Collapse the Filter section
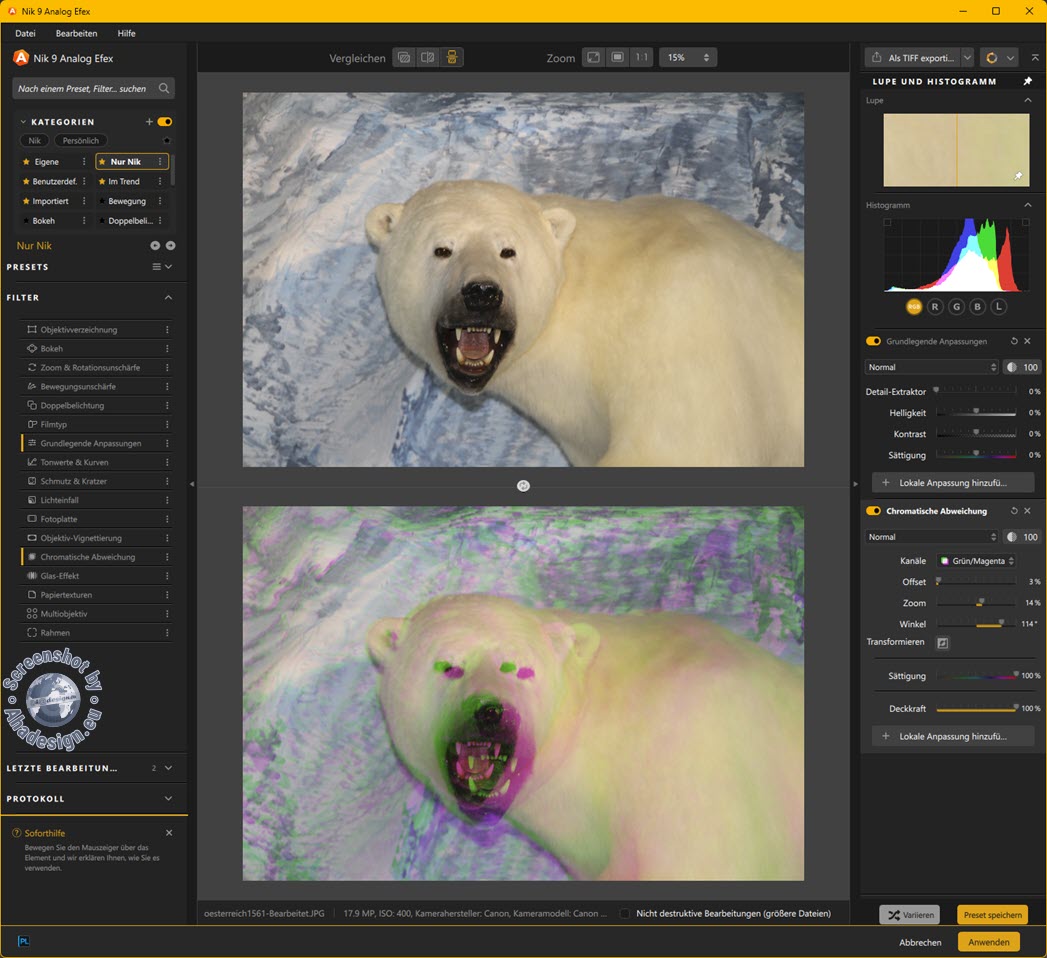 [168, 297]
